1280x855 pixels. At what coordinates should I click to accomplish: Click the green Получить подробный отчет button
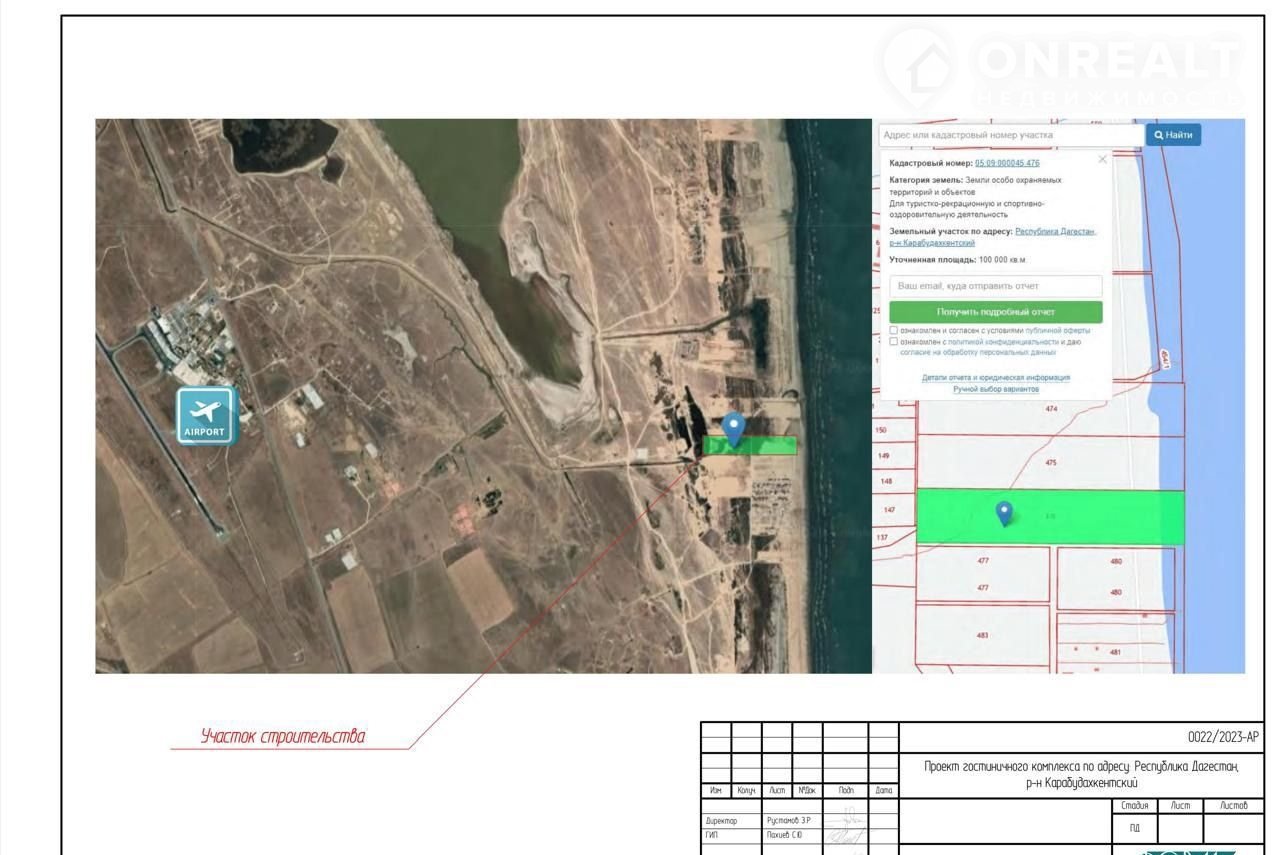point(995,312)
